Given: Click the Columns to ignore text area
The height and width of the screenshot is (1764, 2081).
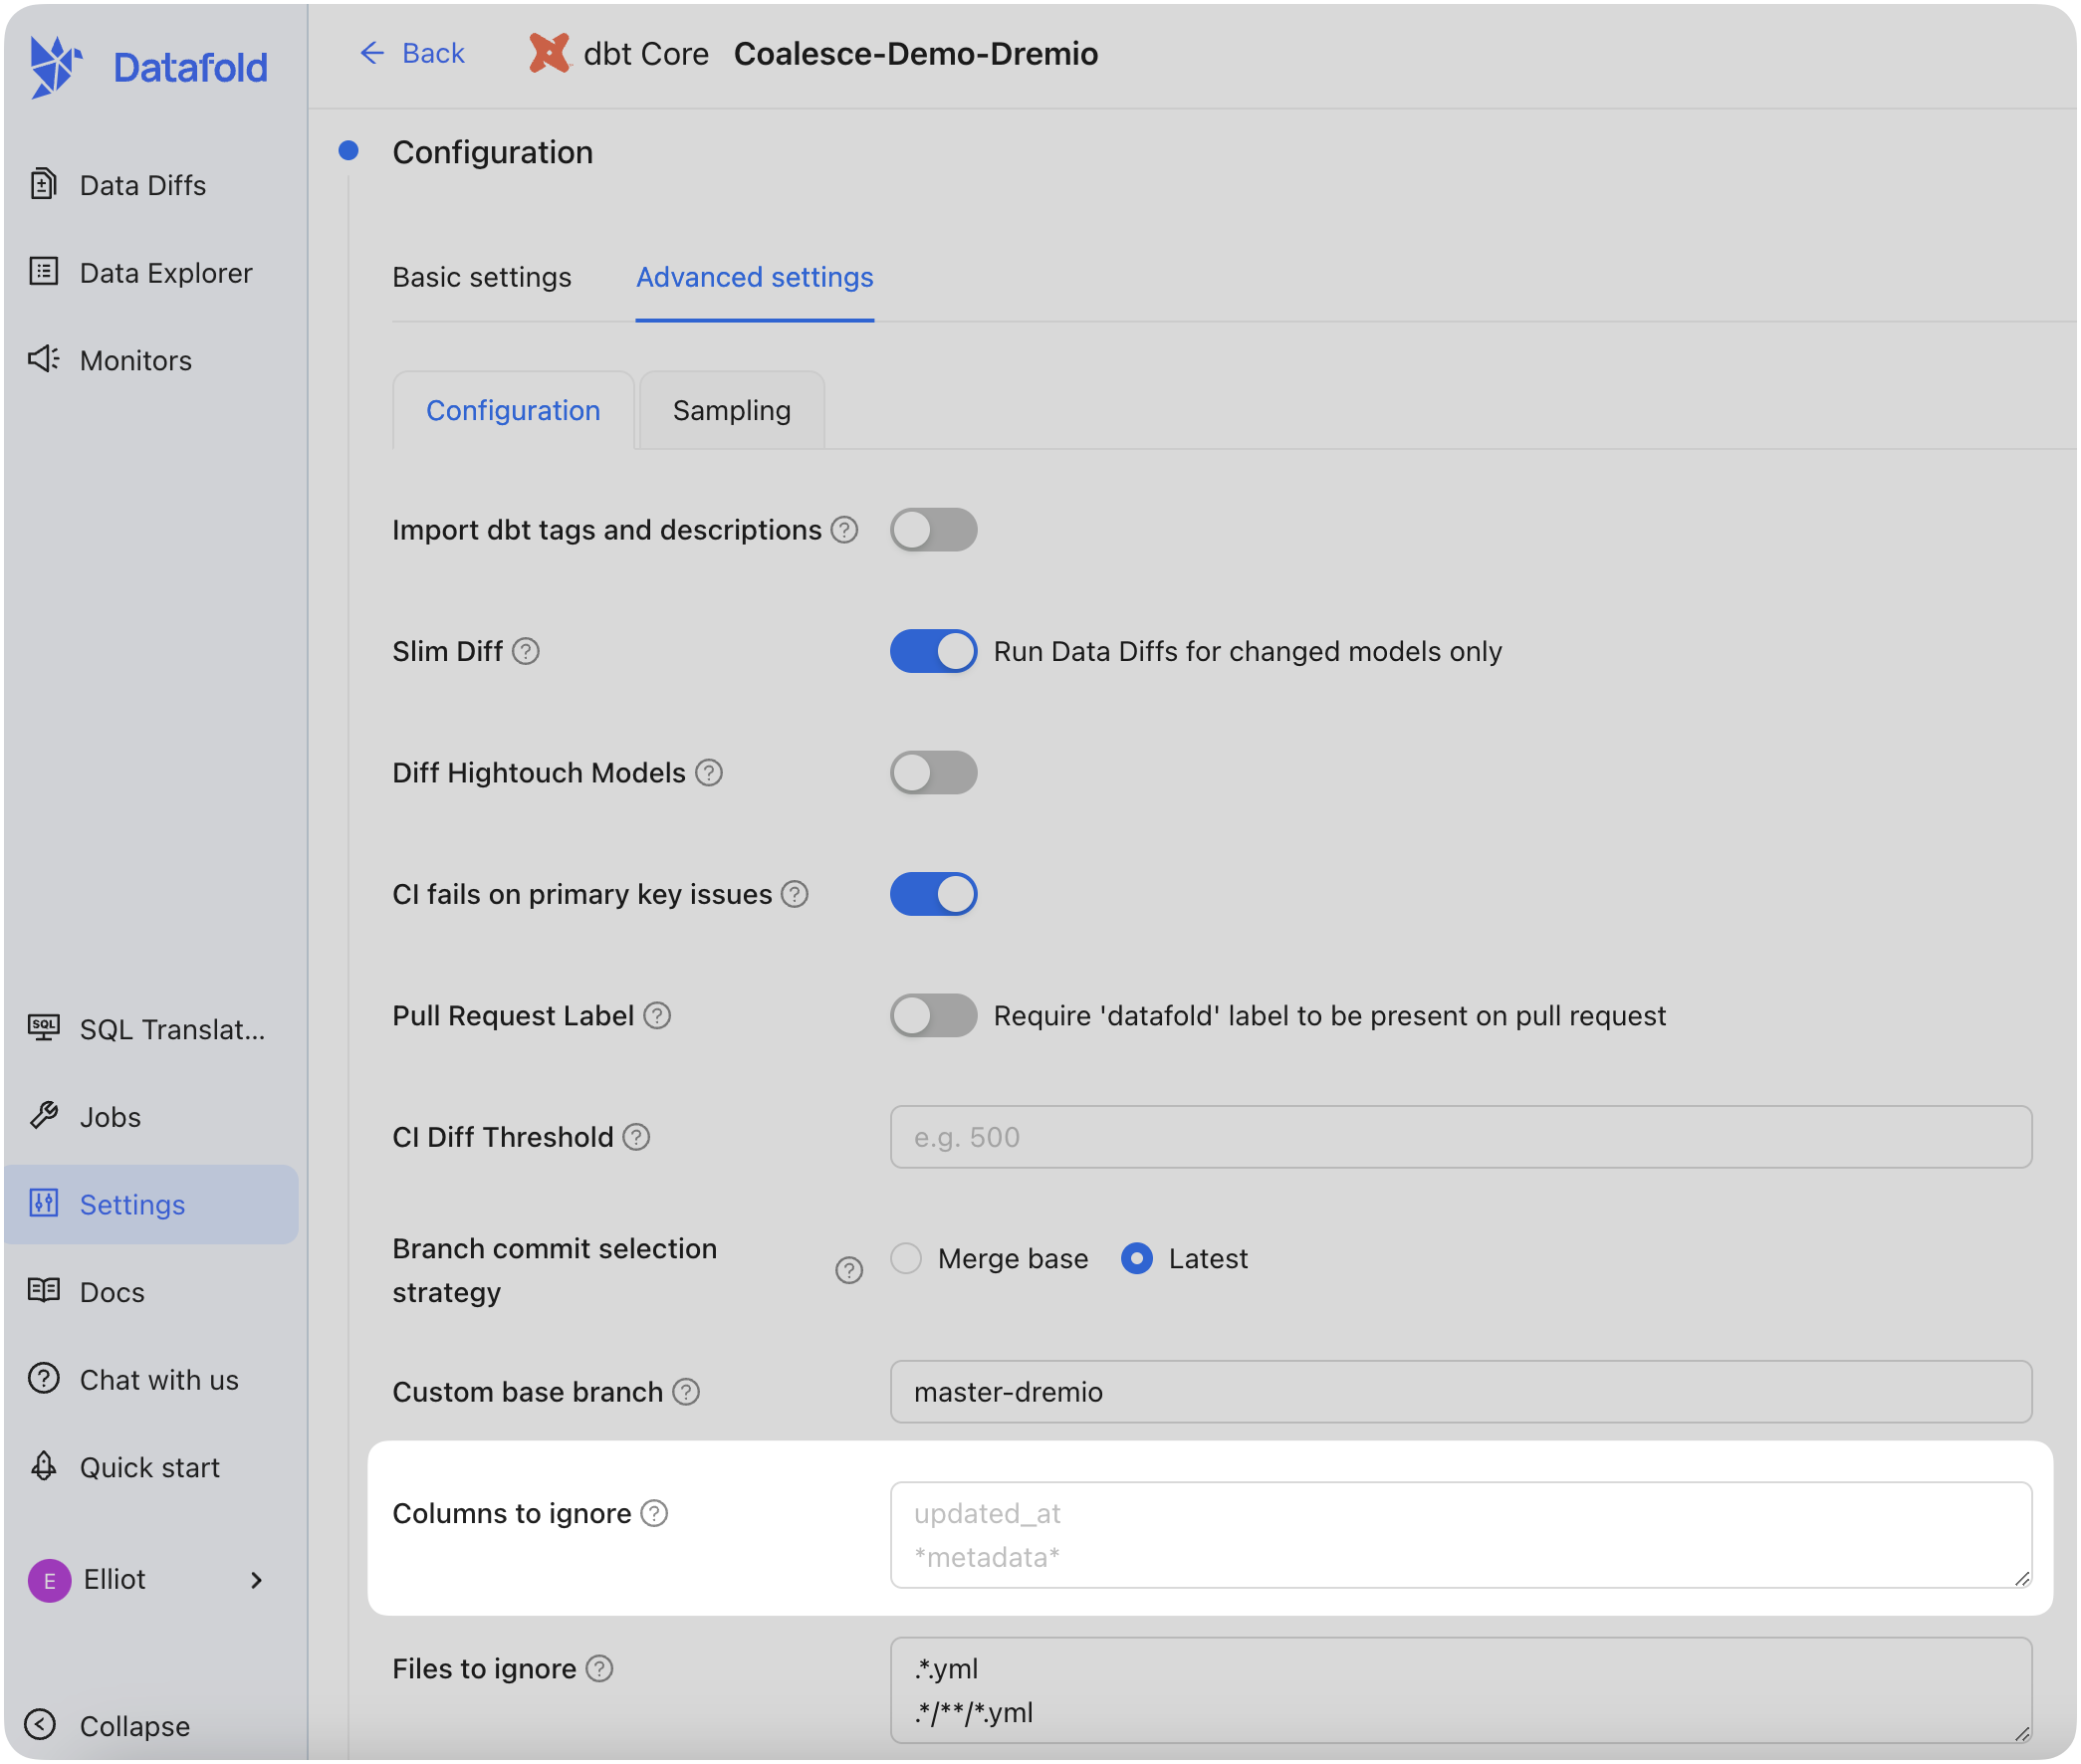Looking at the screenshot, I should [x=1461, y=1536].
